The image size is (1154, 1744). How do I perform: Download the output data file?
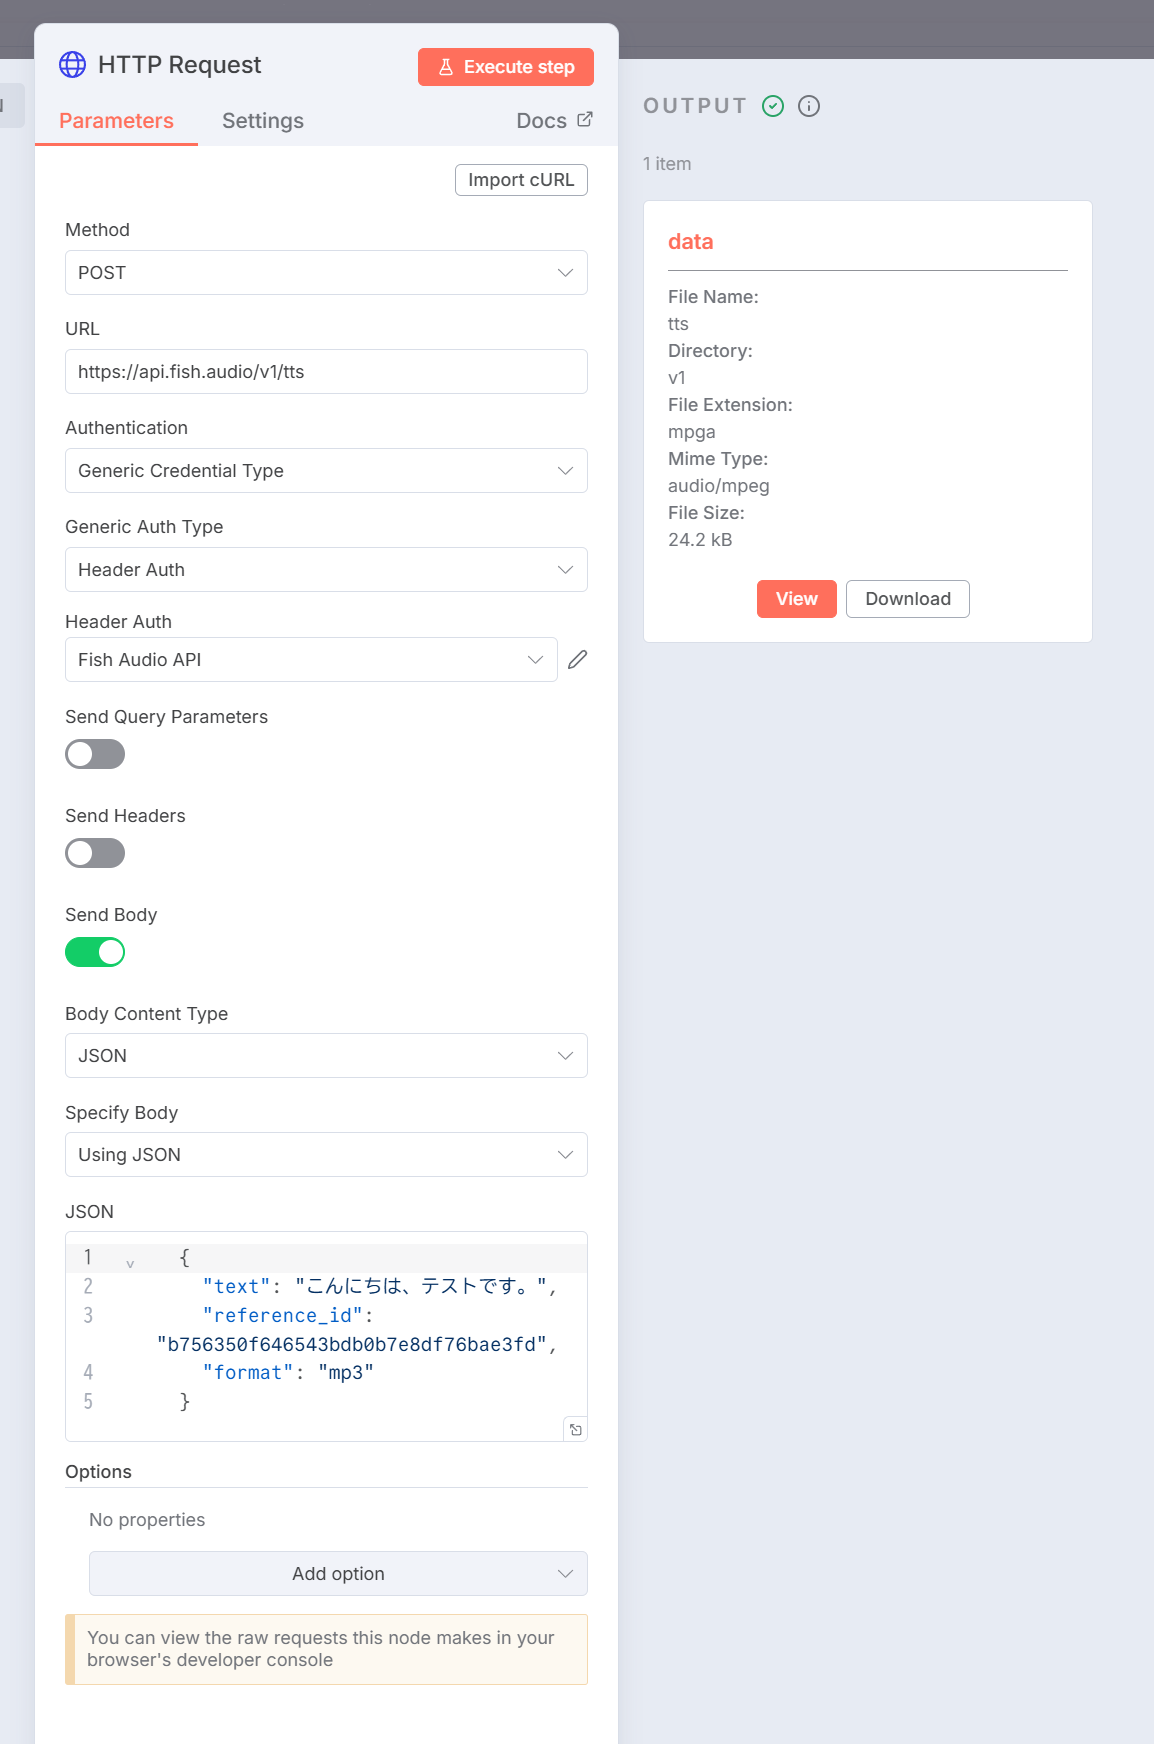[907, 599]
